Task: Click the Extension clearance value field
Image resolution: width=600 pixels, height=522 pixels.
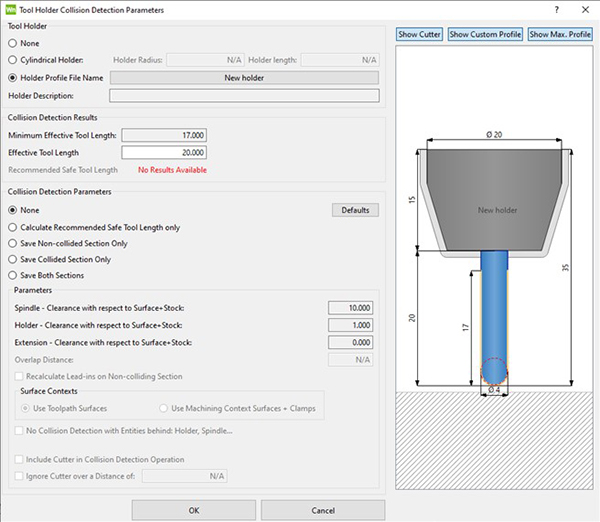Action: point(352,342)
